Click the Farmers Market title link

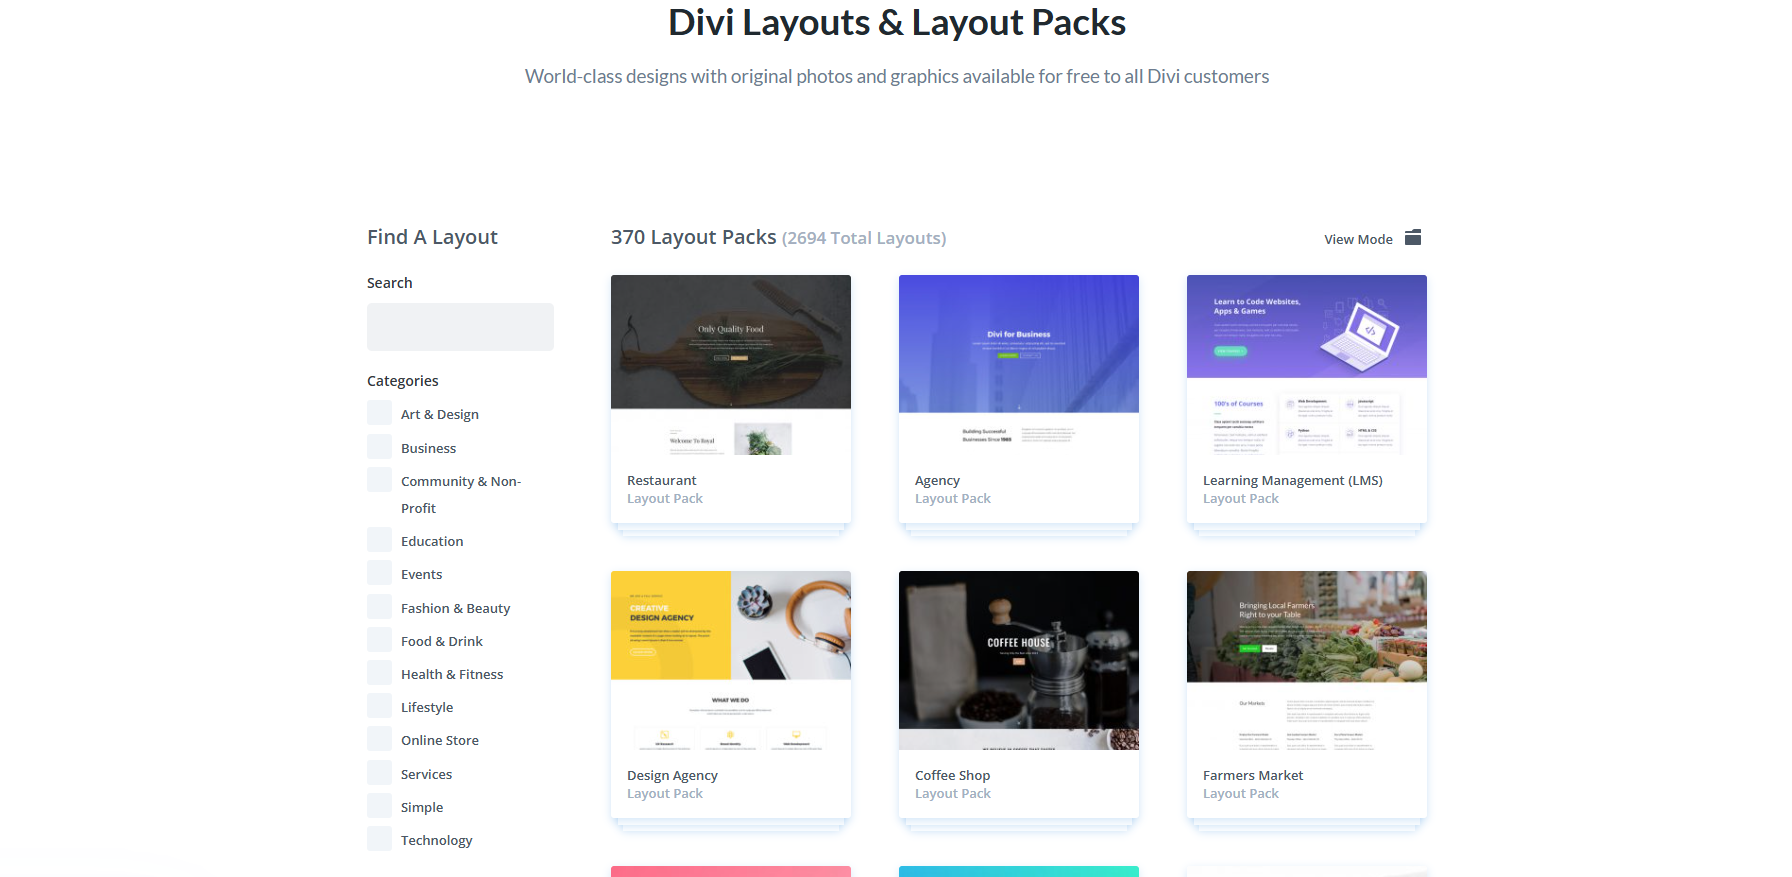coord(1253,775)
